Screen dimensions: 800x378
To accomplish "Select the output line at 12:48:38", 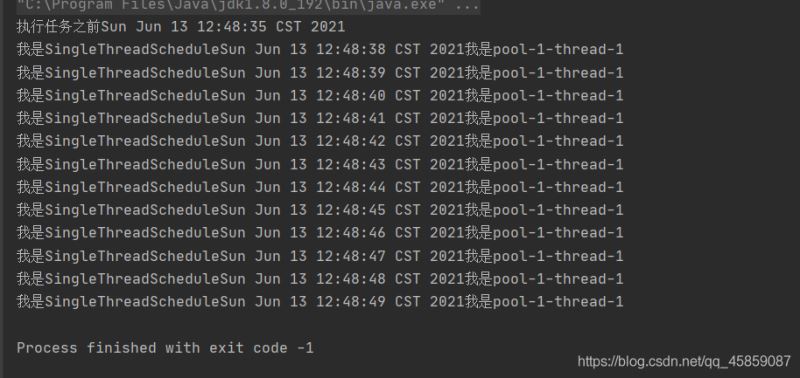I will coord(320,49).
